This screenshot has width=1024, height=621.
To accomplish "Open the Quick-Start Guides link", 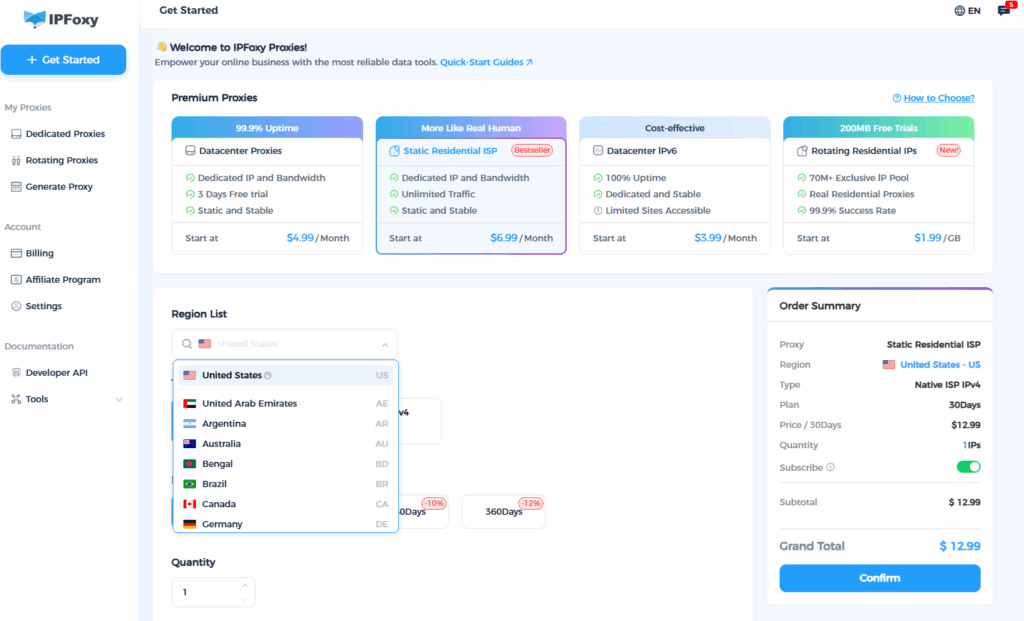I will [x=486, y=62].
